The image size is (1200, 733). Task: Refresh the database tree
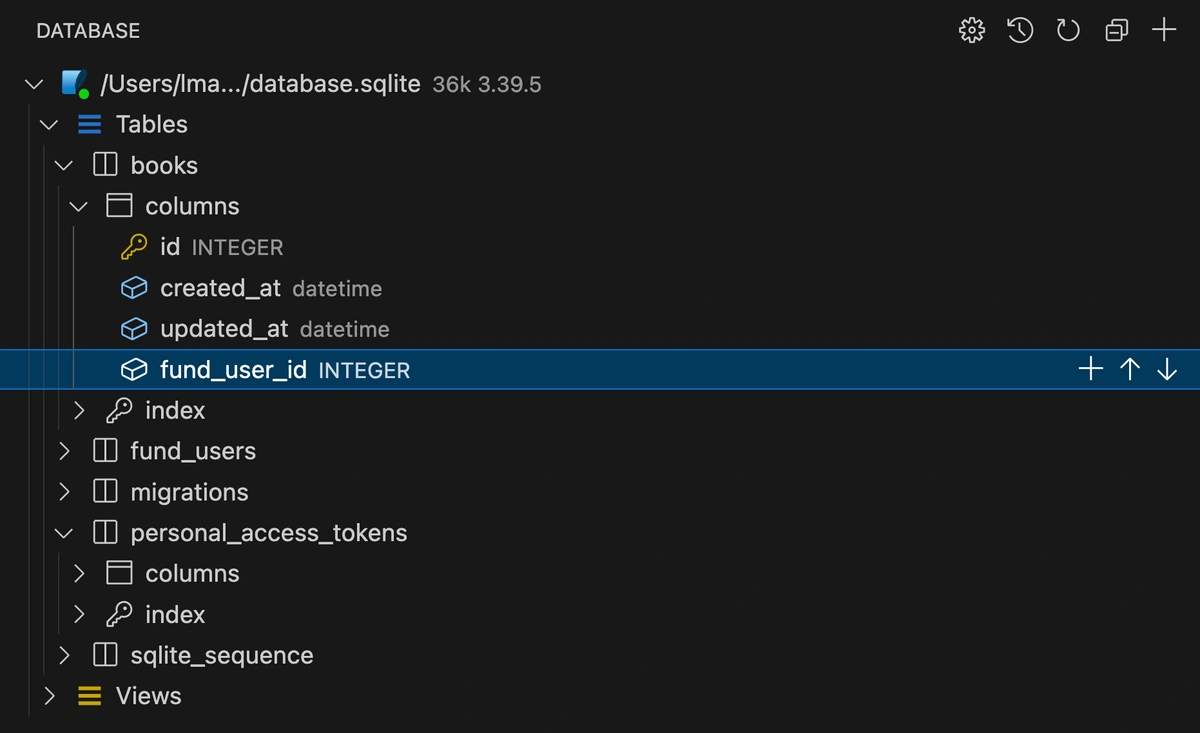1068,31
